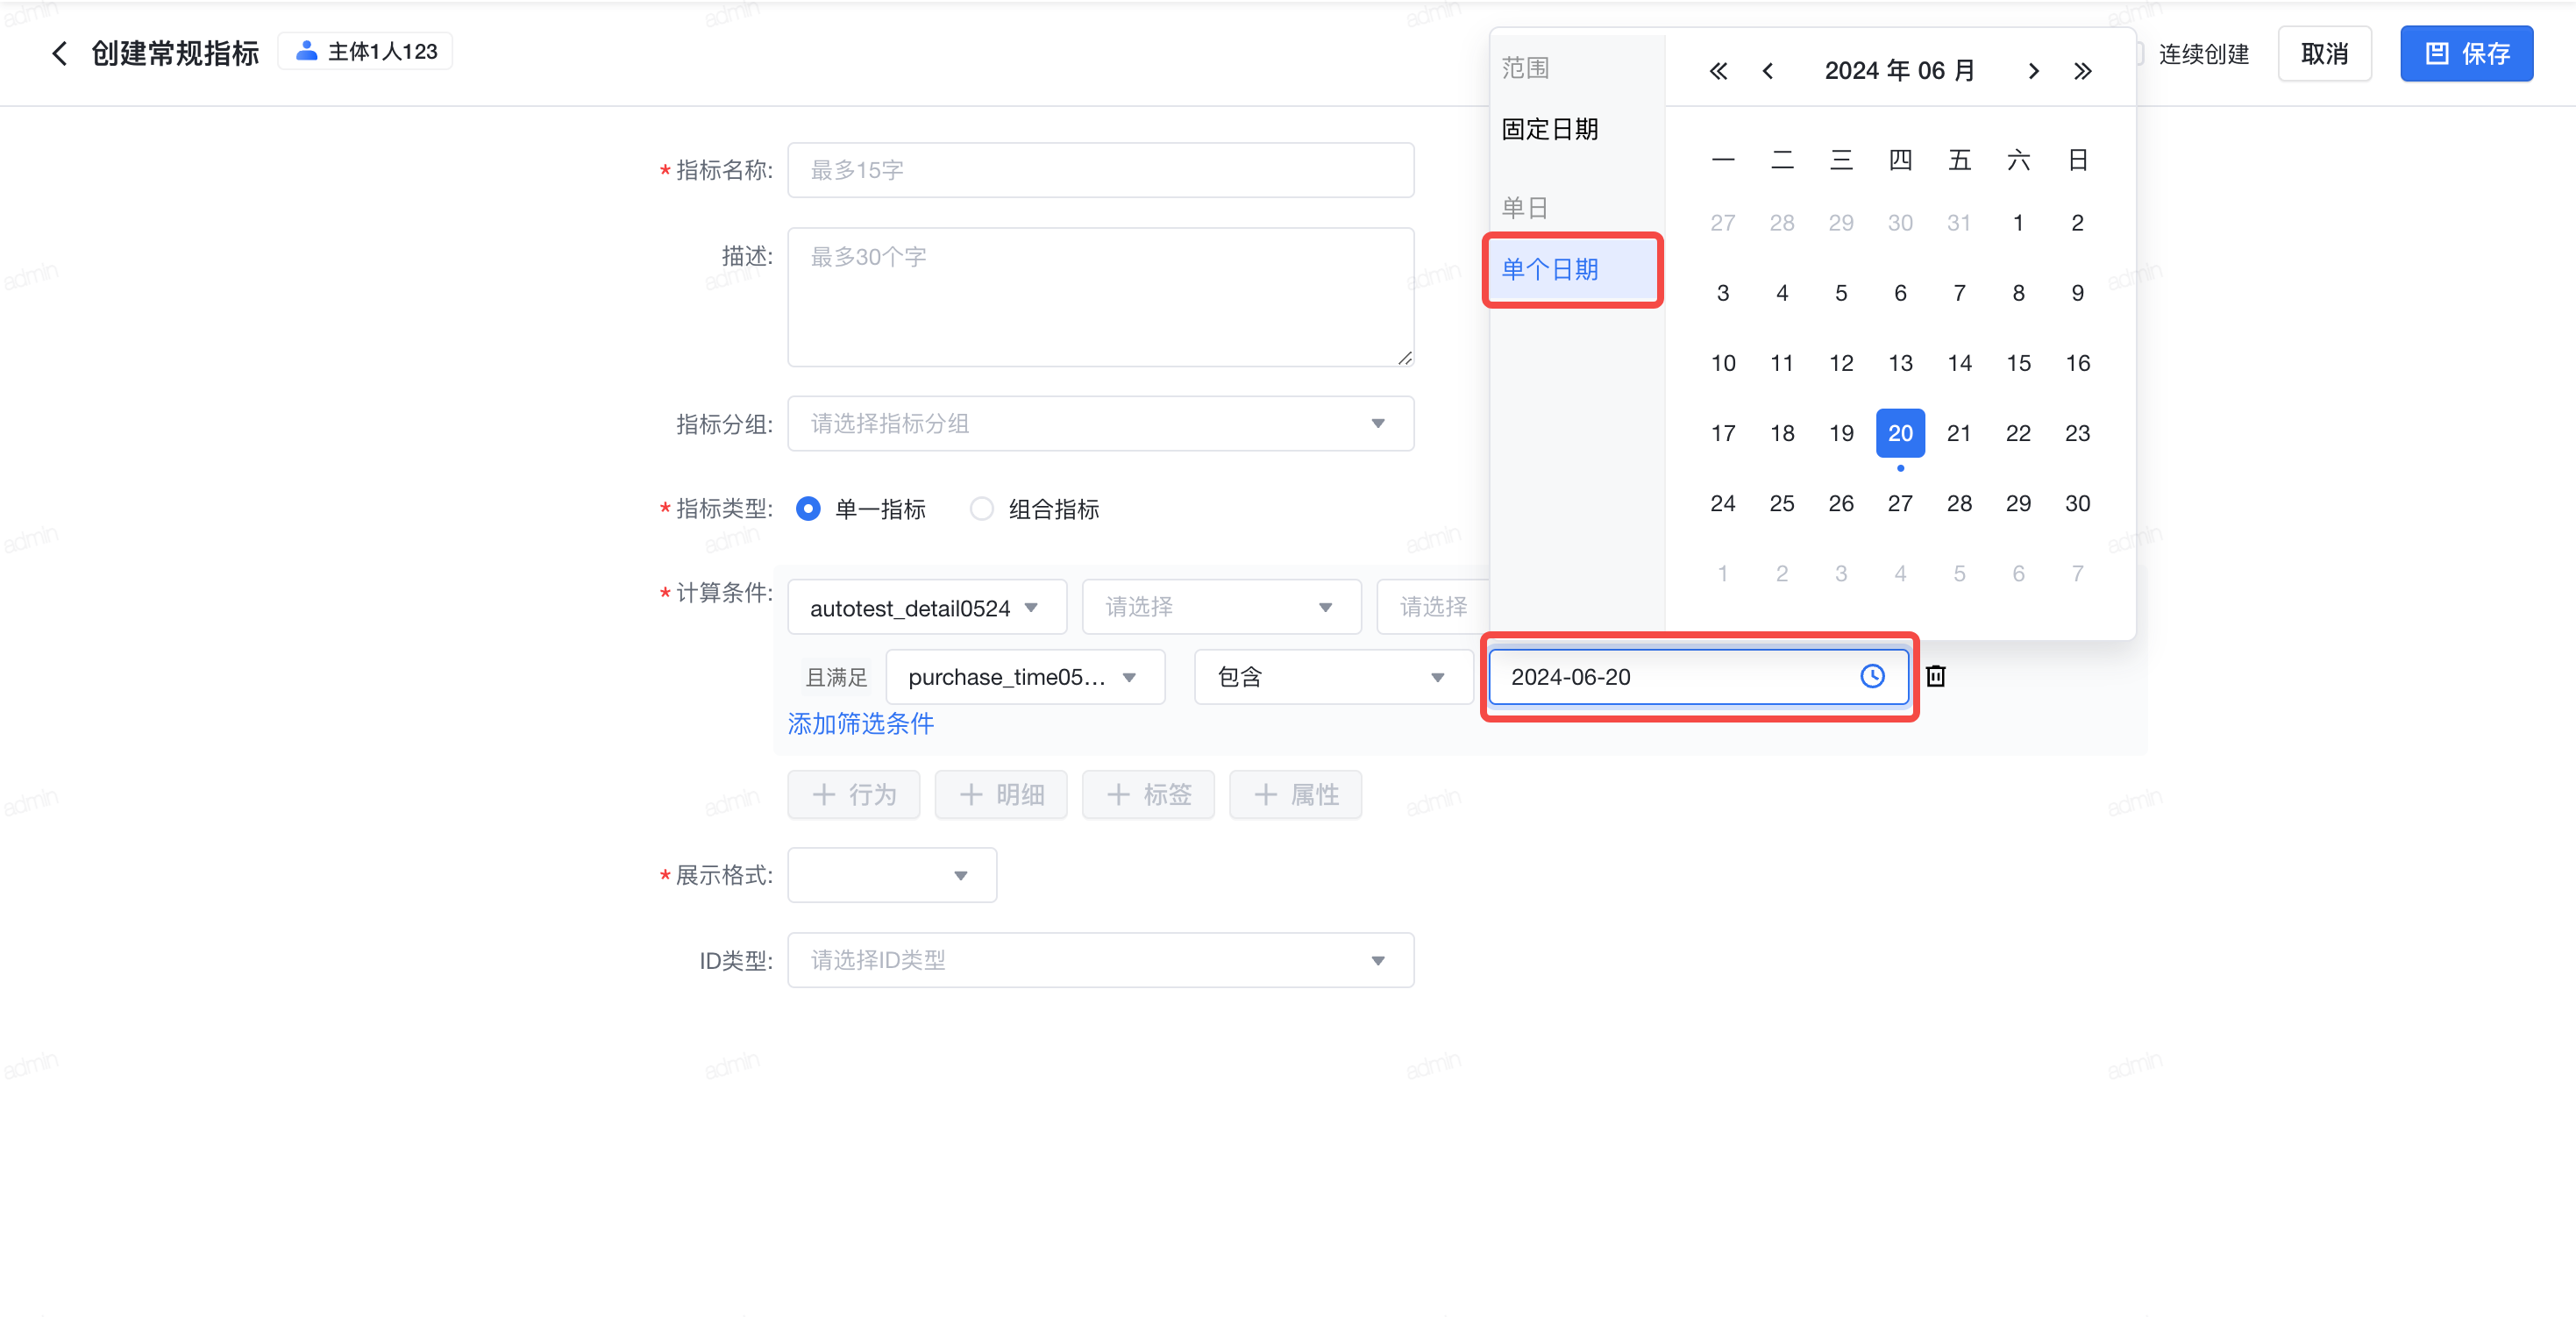The image size is (2576, 1317).
Task: Pick June 23 in the calendar
Action: click(2077, 433)
